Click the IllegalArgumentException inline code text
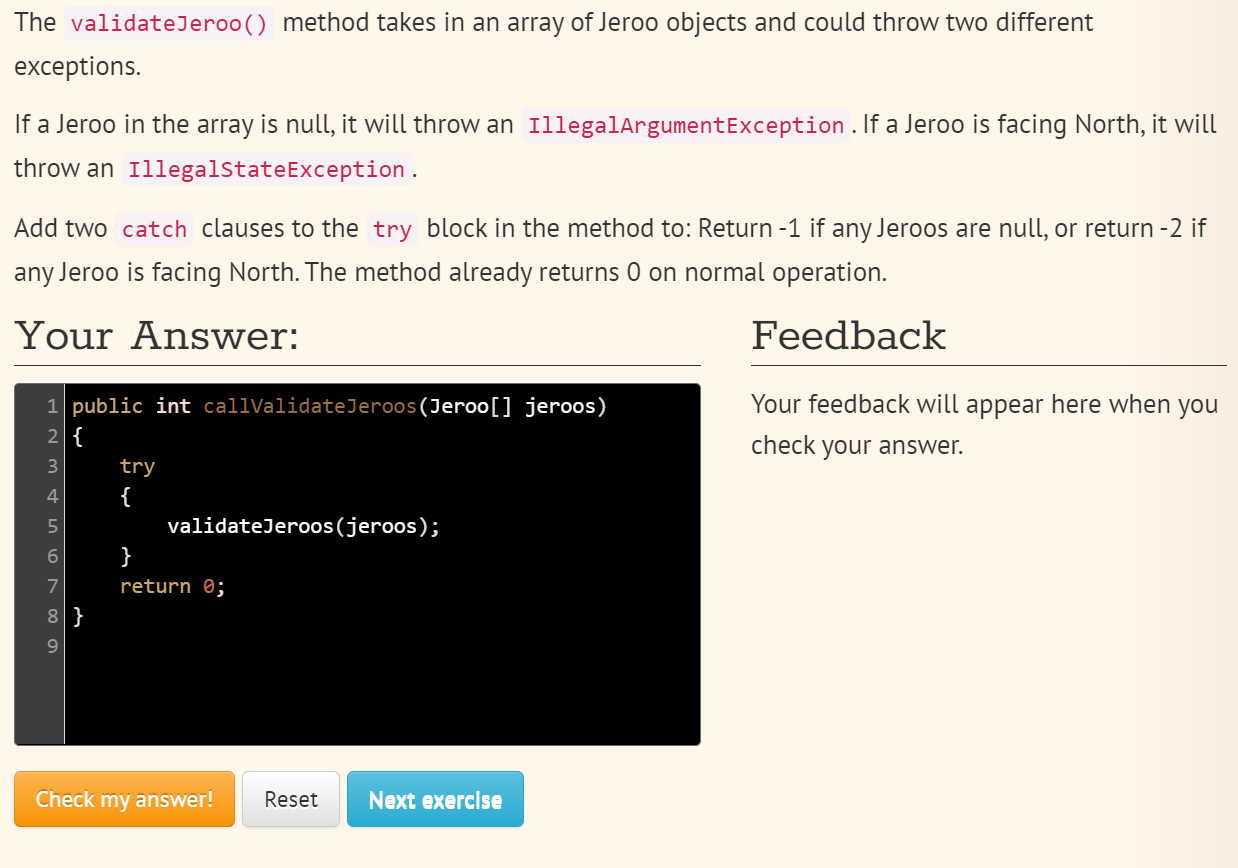The height and width of the screenshot is (868, 1238). point(685,126)
